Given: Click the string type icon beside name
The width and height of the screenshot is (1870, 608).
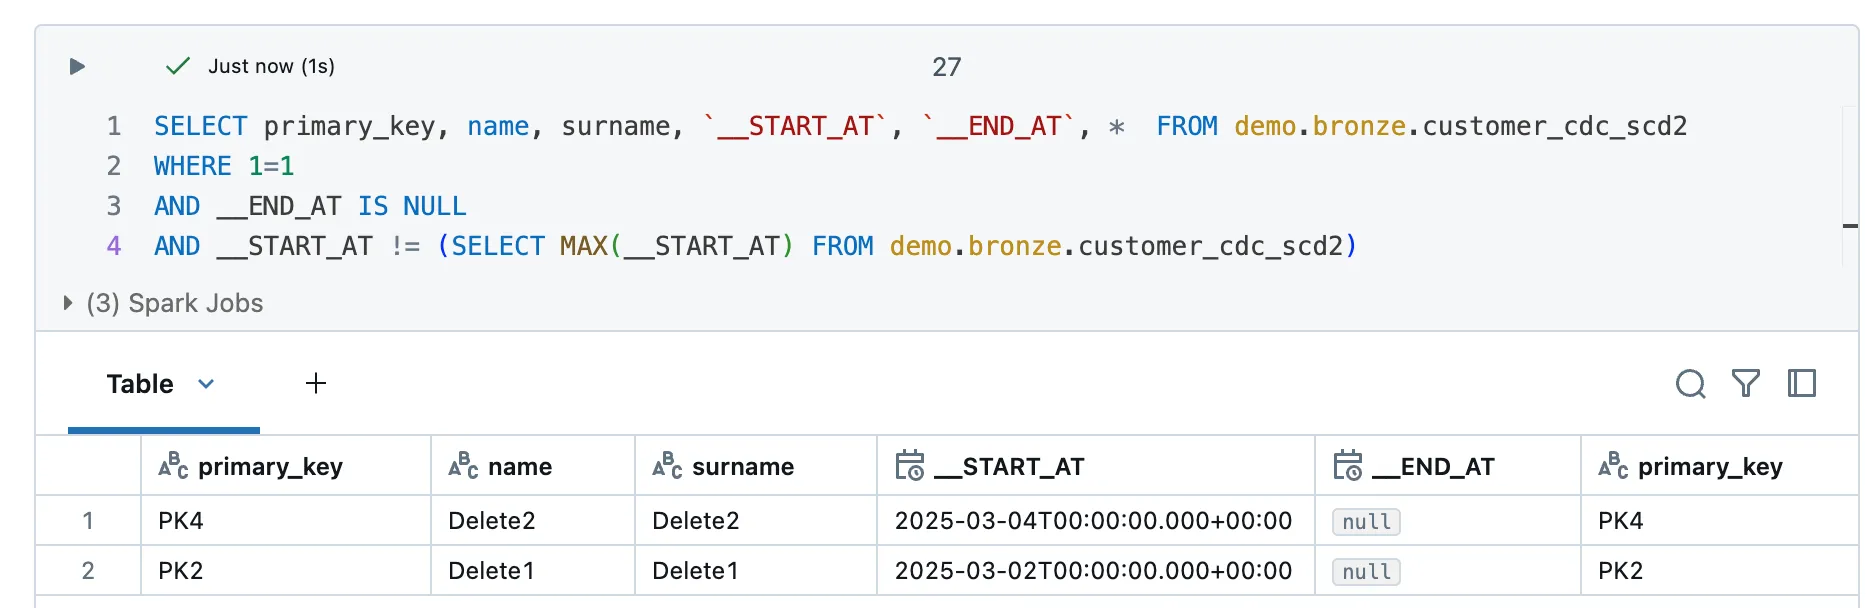Looking at the screenshot, I should coord(463,466).
